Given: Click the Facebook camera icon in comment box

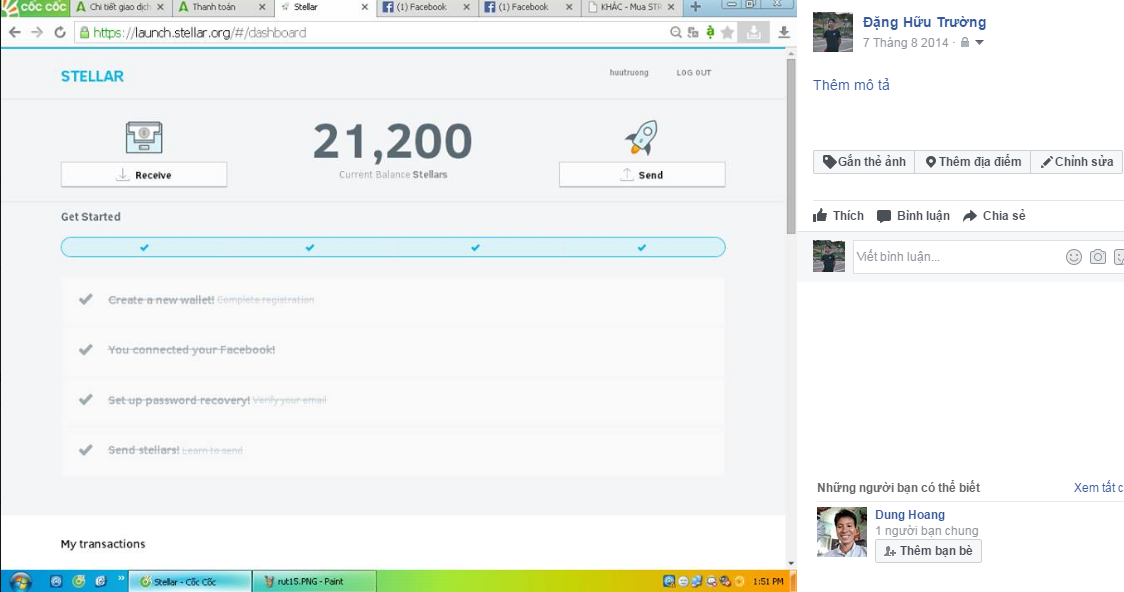Looking at the screenshot, I should [x=1097, y=257].
